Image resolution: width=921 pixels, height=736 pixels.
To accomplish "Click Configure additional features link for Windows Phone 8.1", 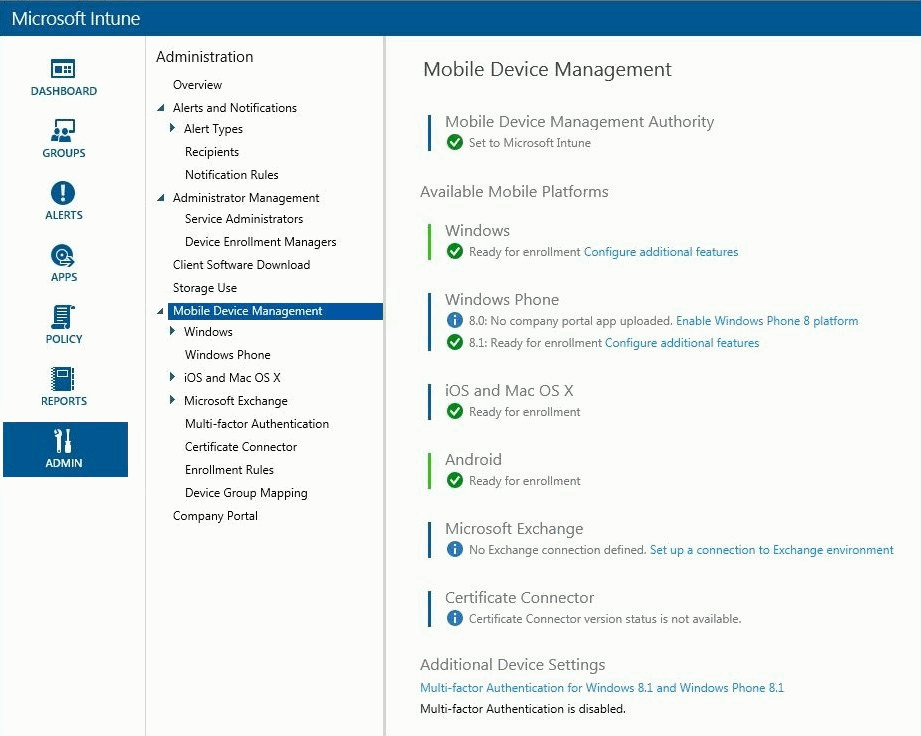I will 682,342.
